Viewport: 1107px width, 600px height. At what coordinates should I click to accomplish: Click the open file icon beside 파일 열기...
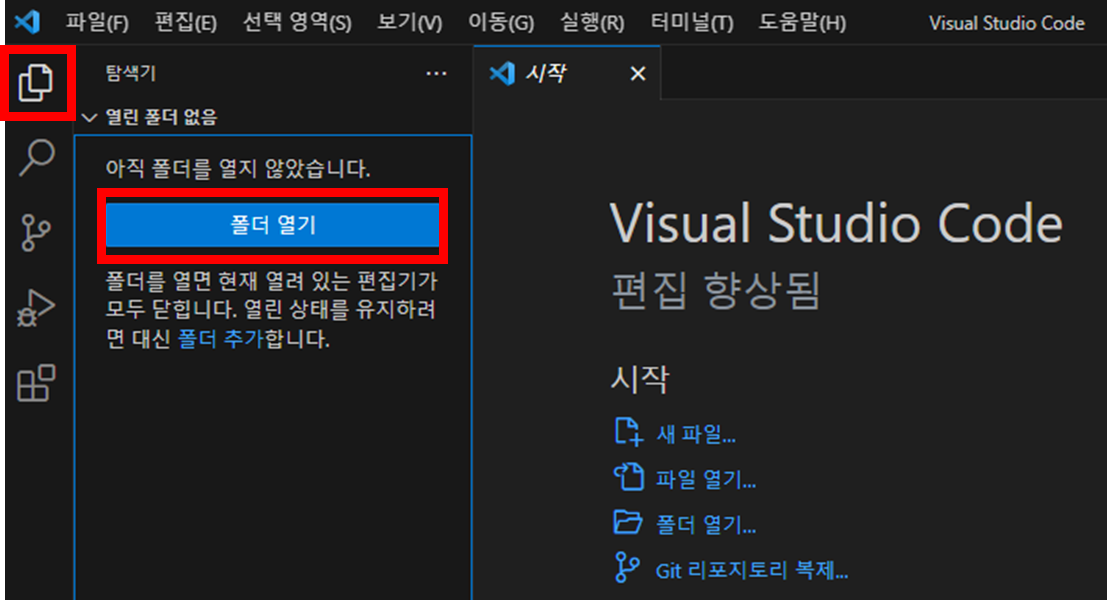click(628, 477)
